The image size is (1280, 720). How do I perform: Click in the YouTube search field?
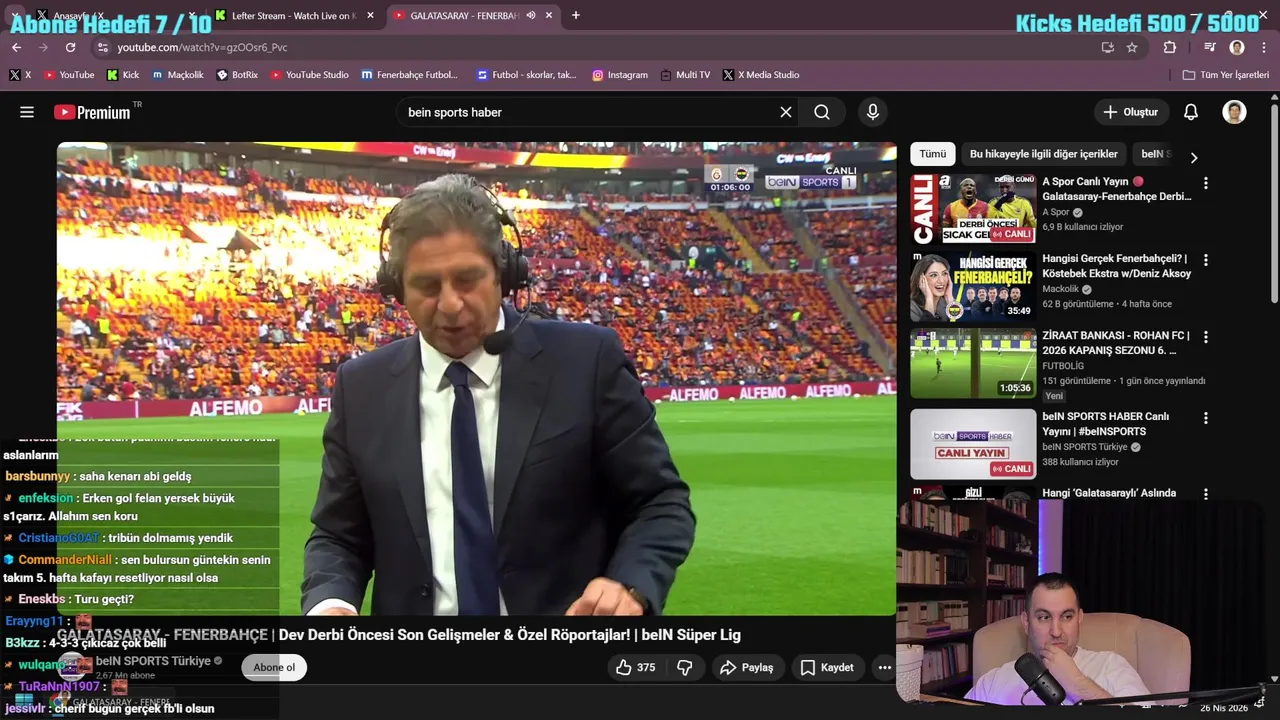590,112
